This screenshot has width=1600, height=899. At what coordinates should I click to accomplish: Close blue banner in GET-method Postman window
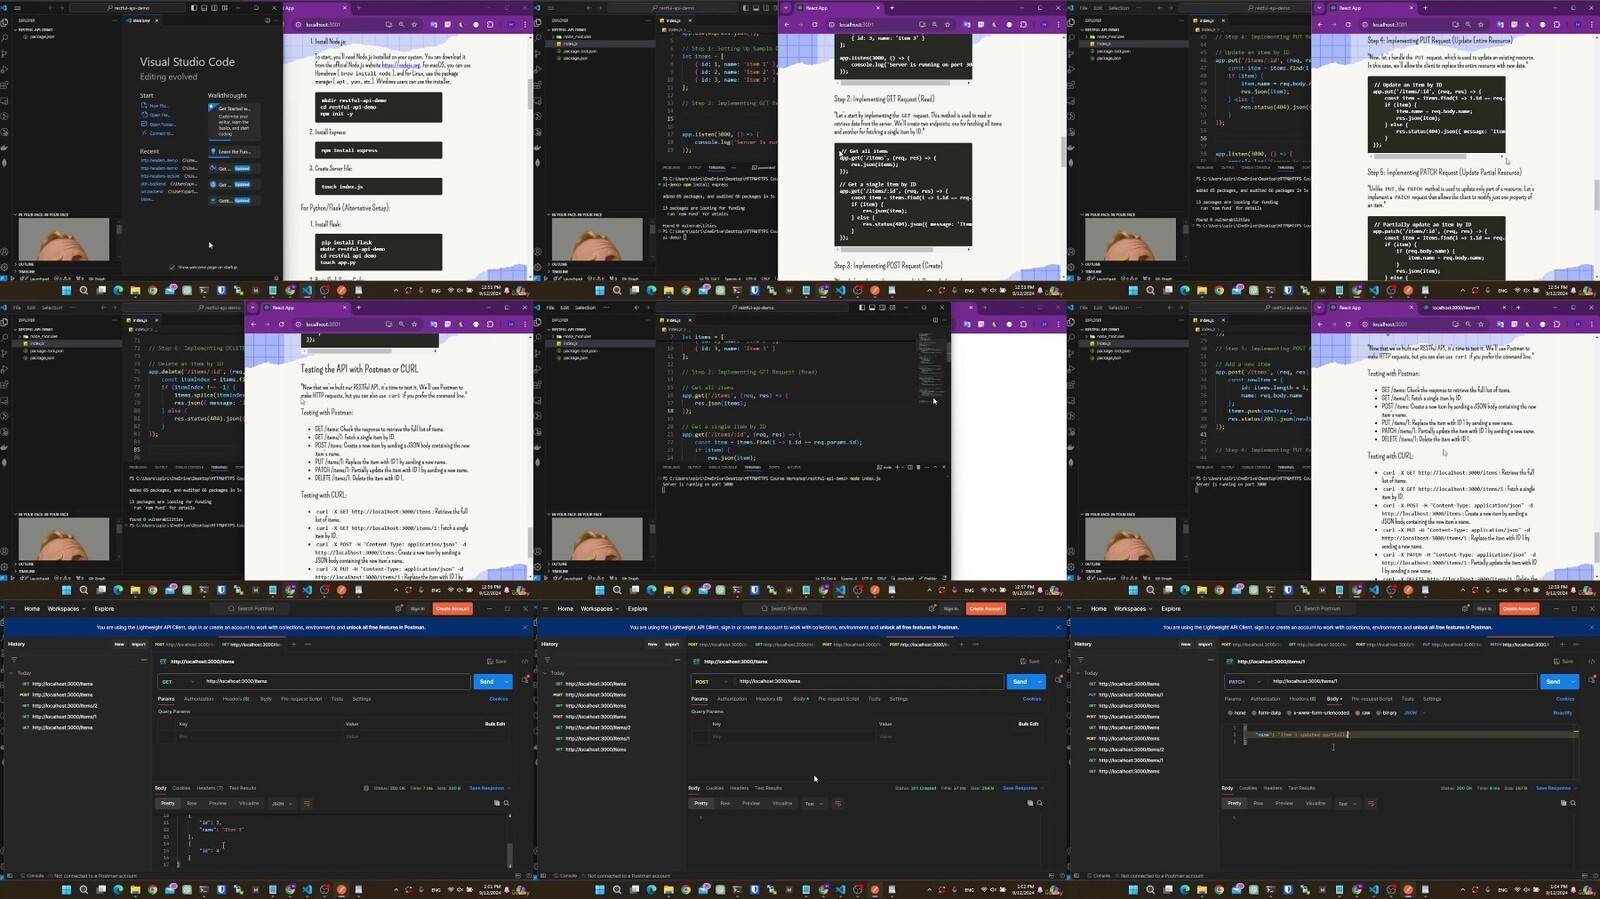click(x=525, y=627)
